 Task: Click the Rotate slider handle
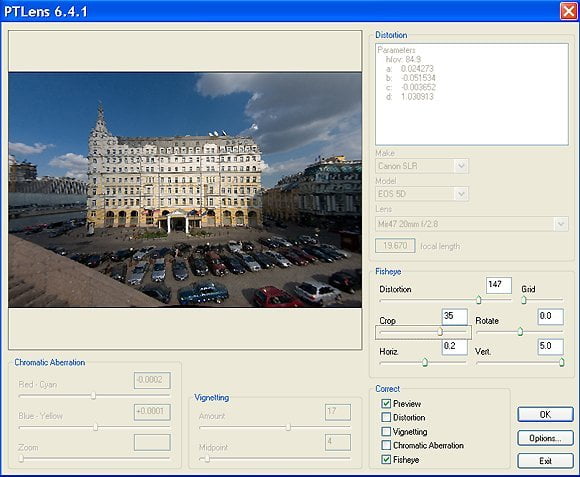(520, 331)
